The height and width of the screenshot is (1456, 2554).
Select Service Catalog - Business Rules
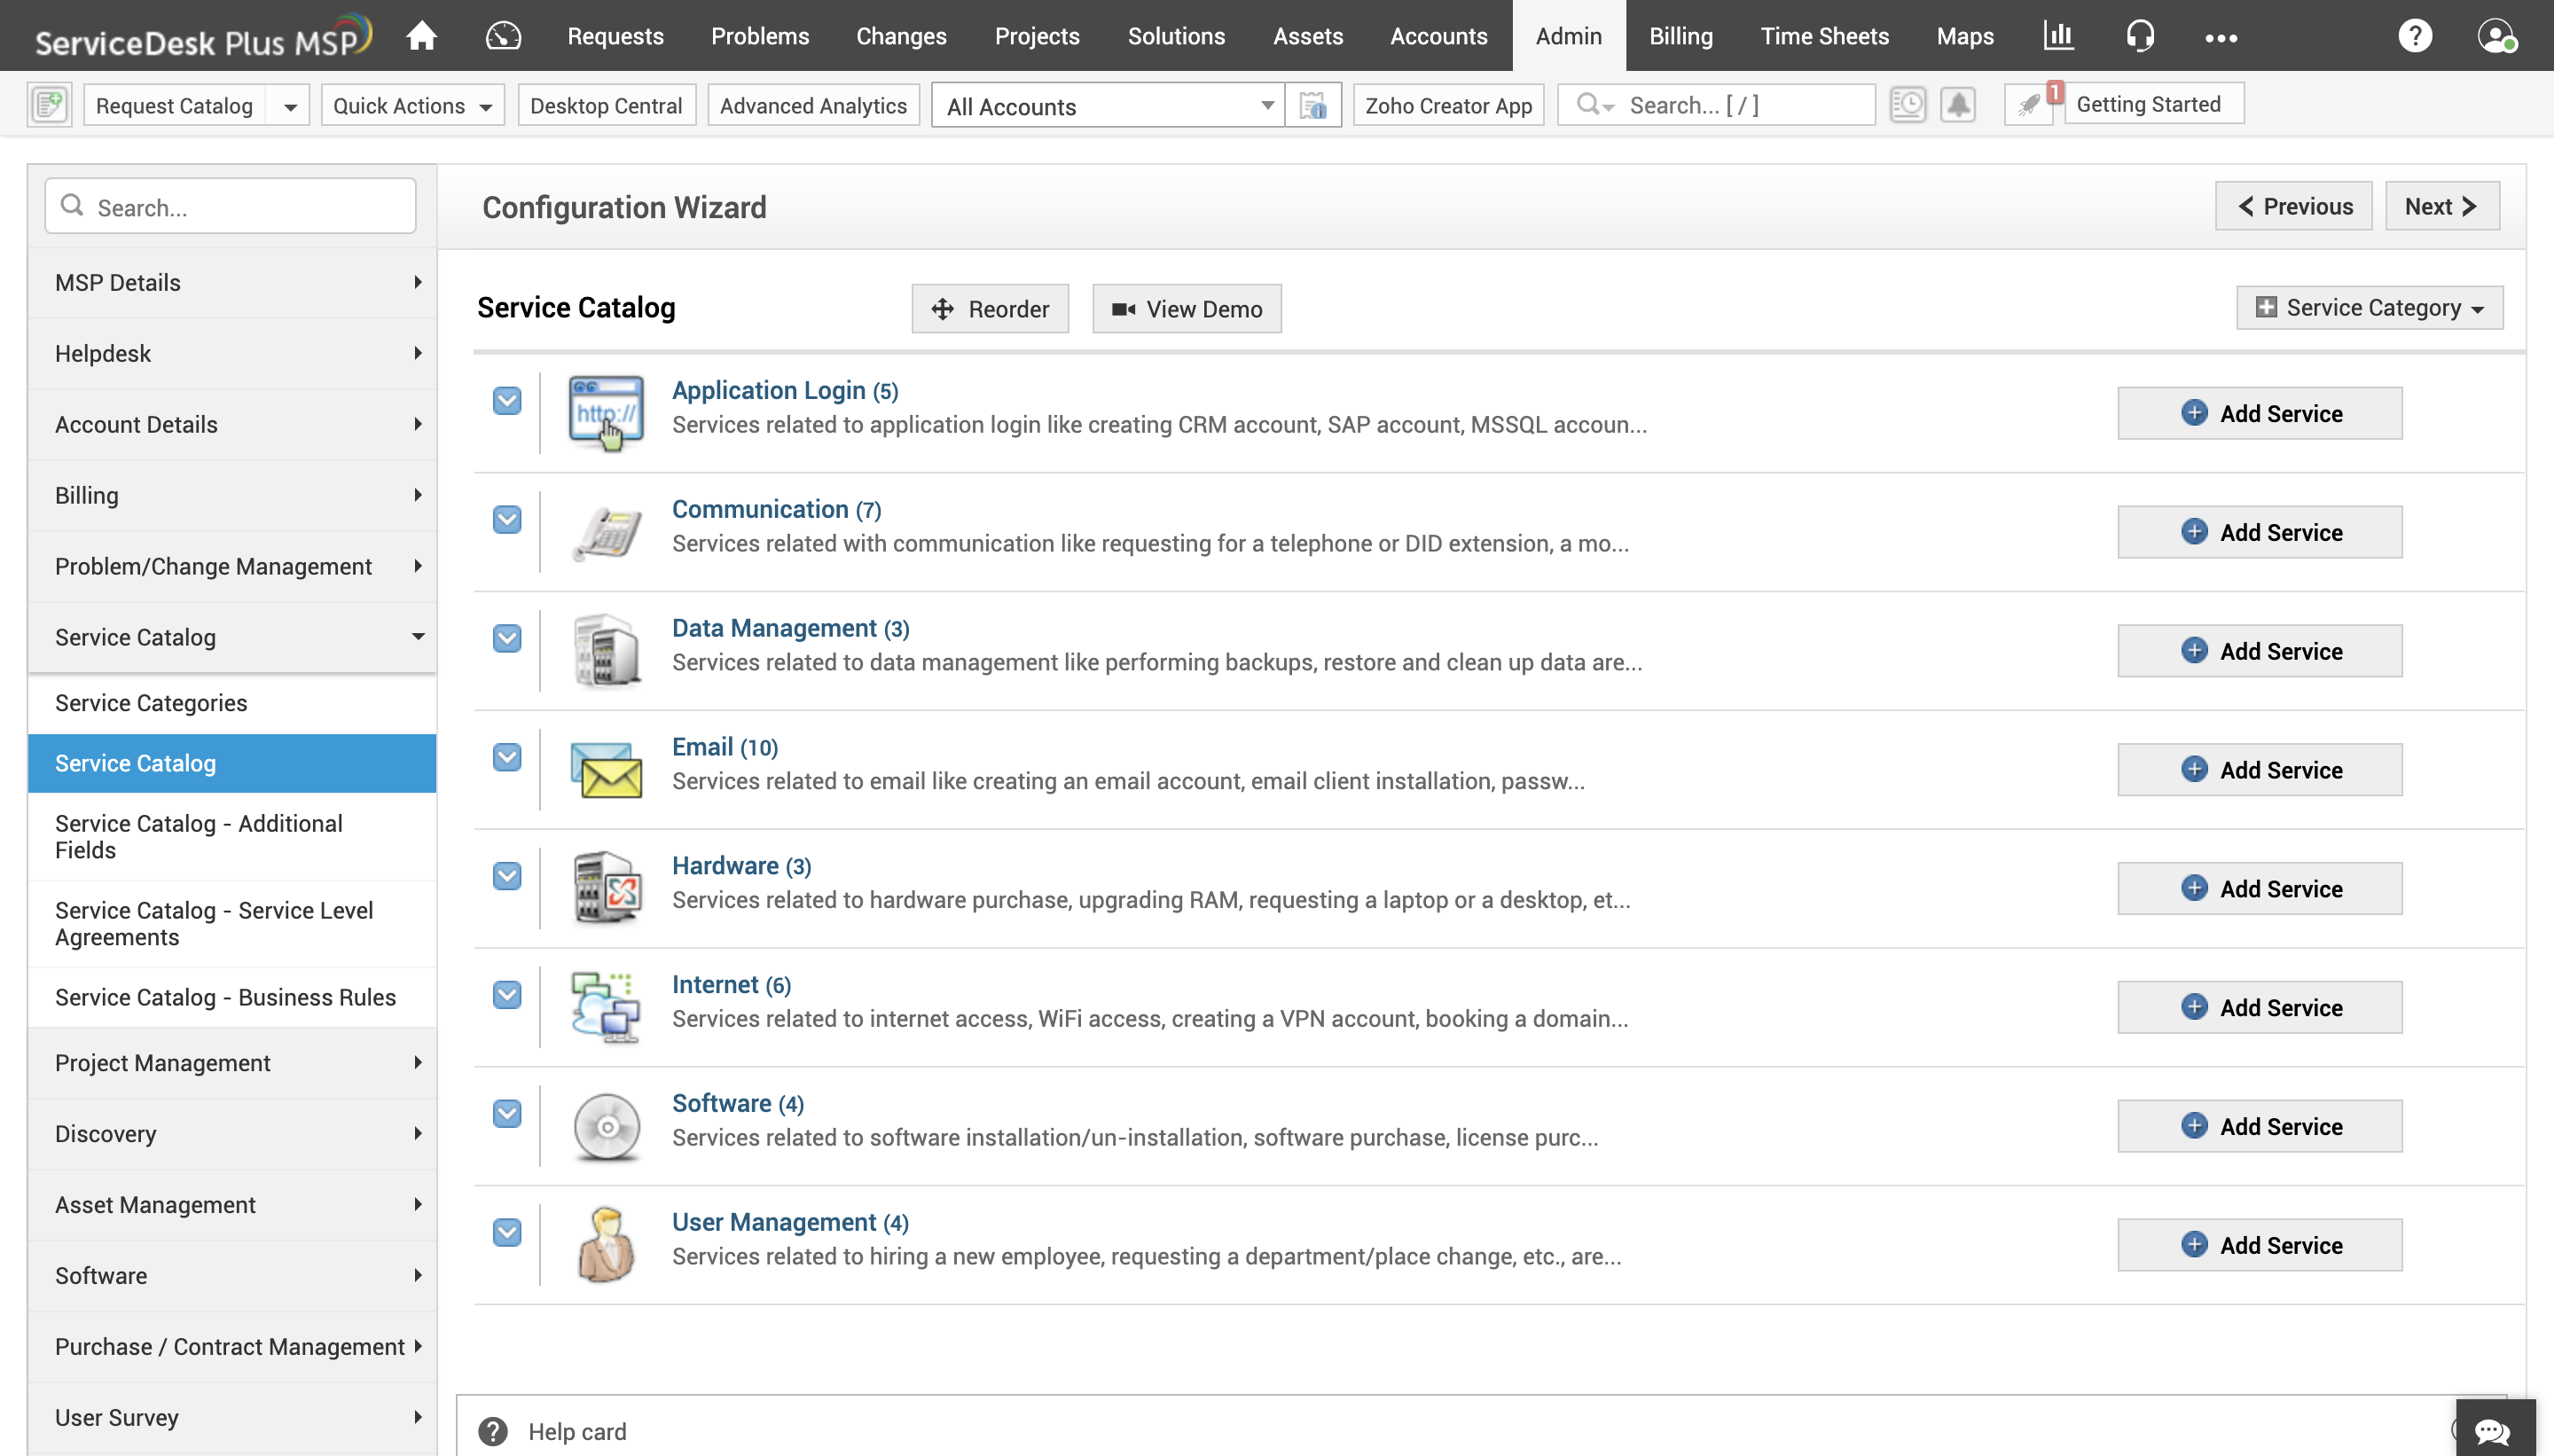coord(225,997)
